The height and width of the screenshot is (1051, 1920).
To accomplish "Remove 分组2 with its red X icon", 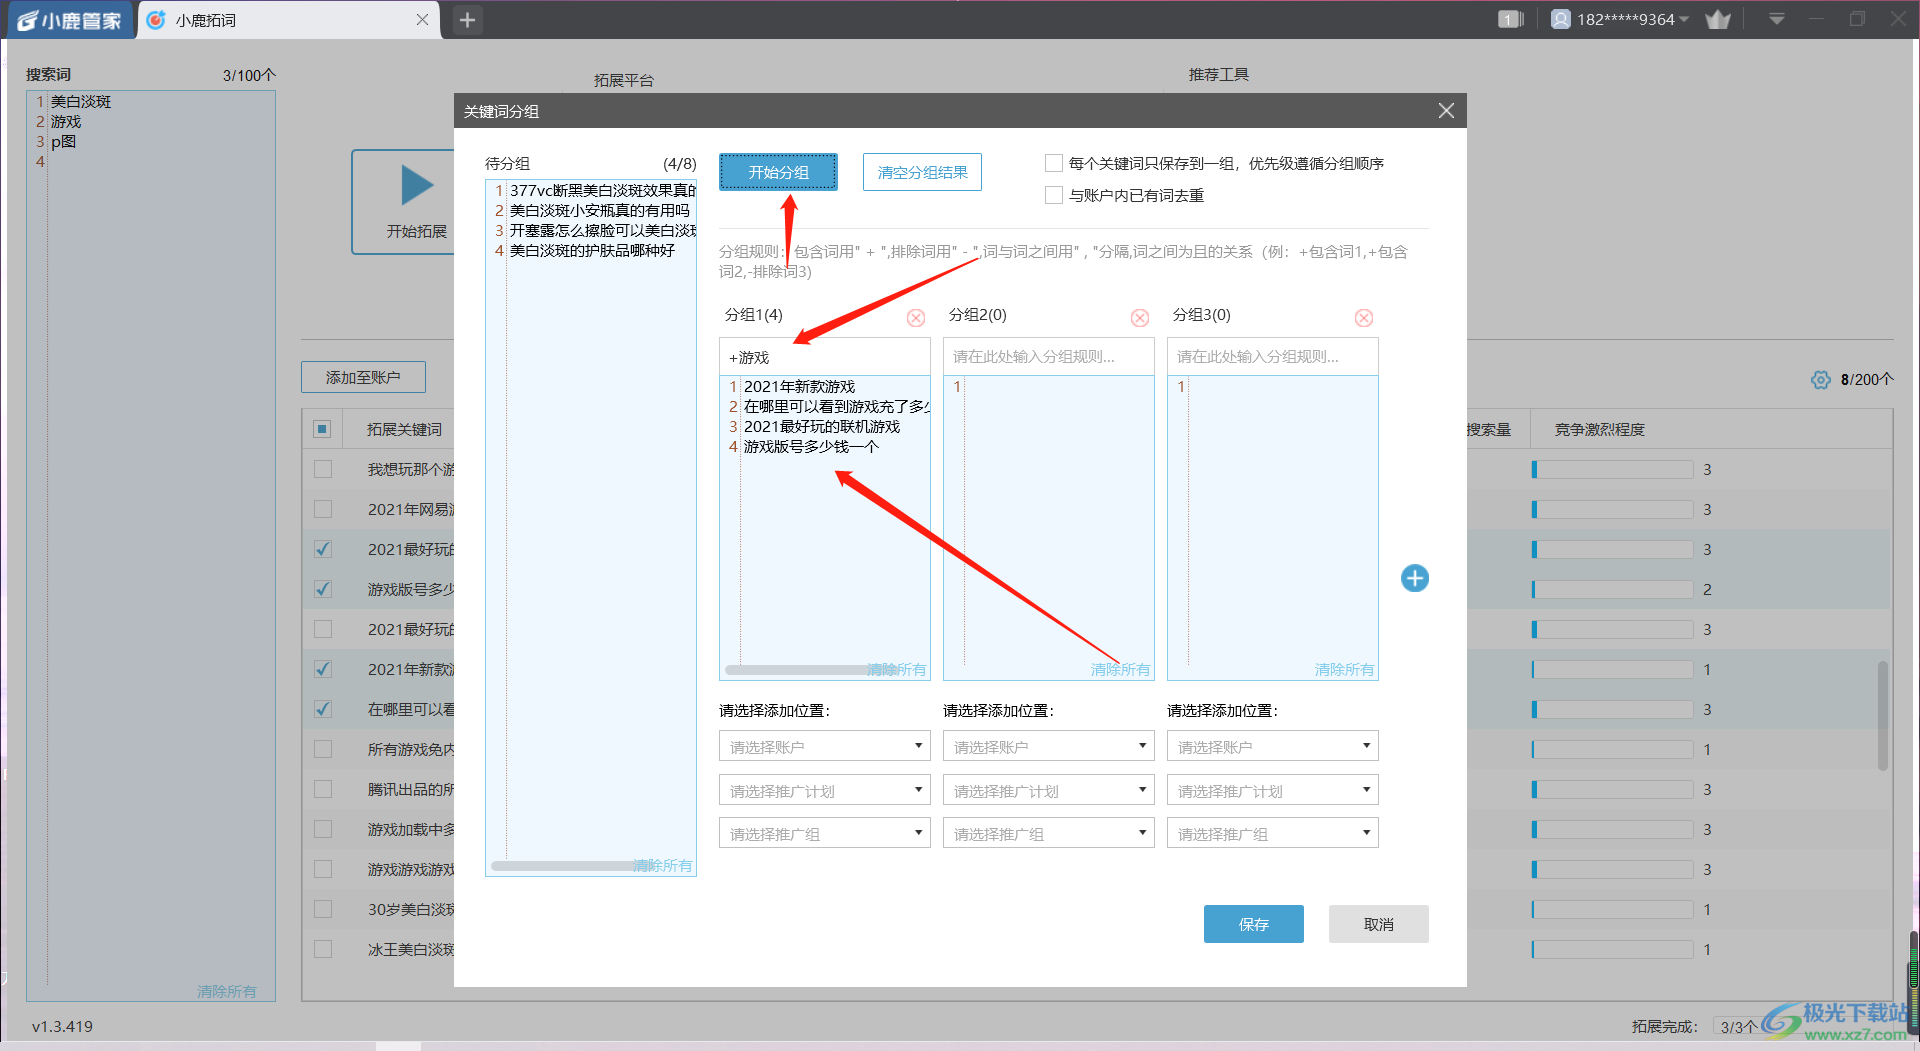I will point(1140,318).
